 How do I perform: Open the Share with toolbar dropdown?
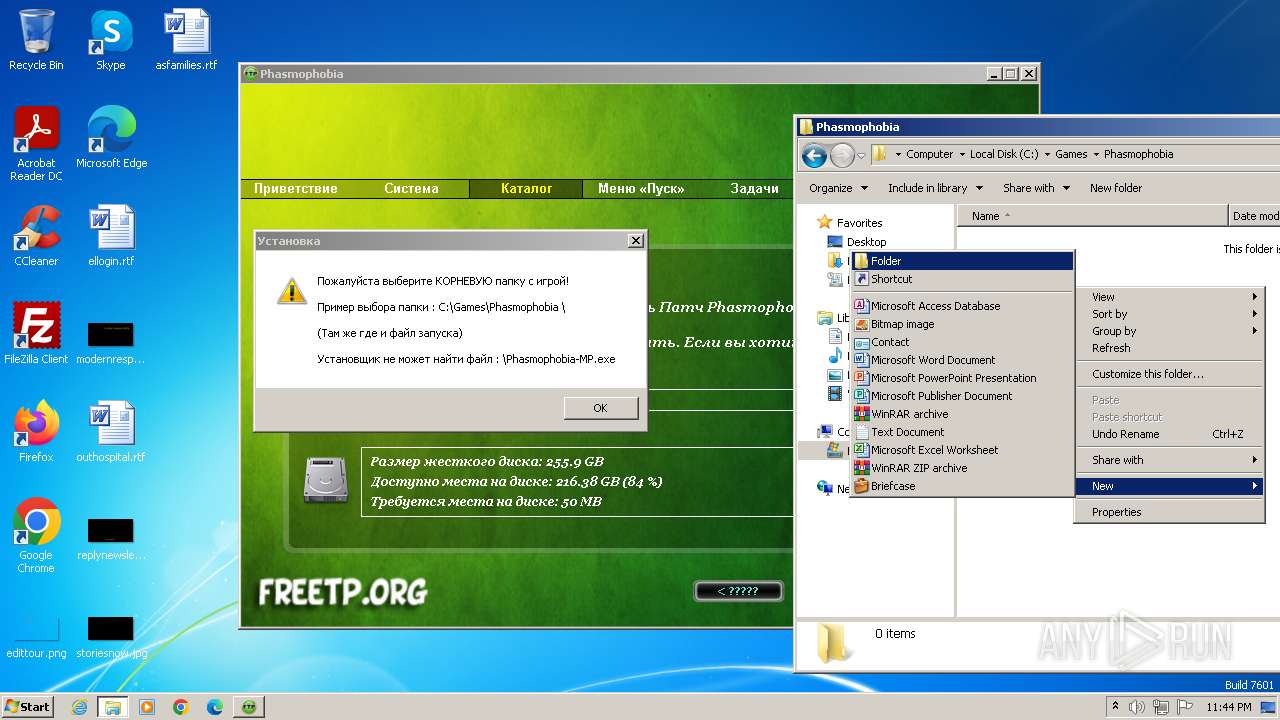point(1036,188)
